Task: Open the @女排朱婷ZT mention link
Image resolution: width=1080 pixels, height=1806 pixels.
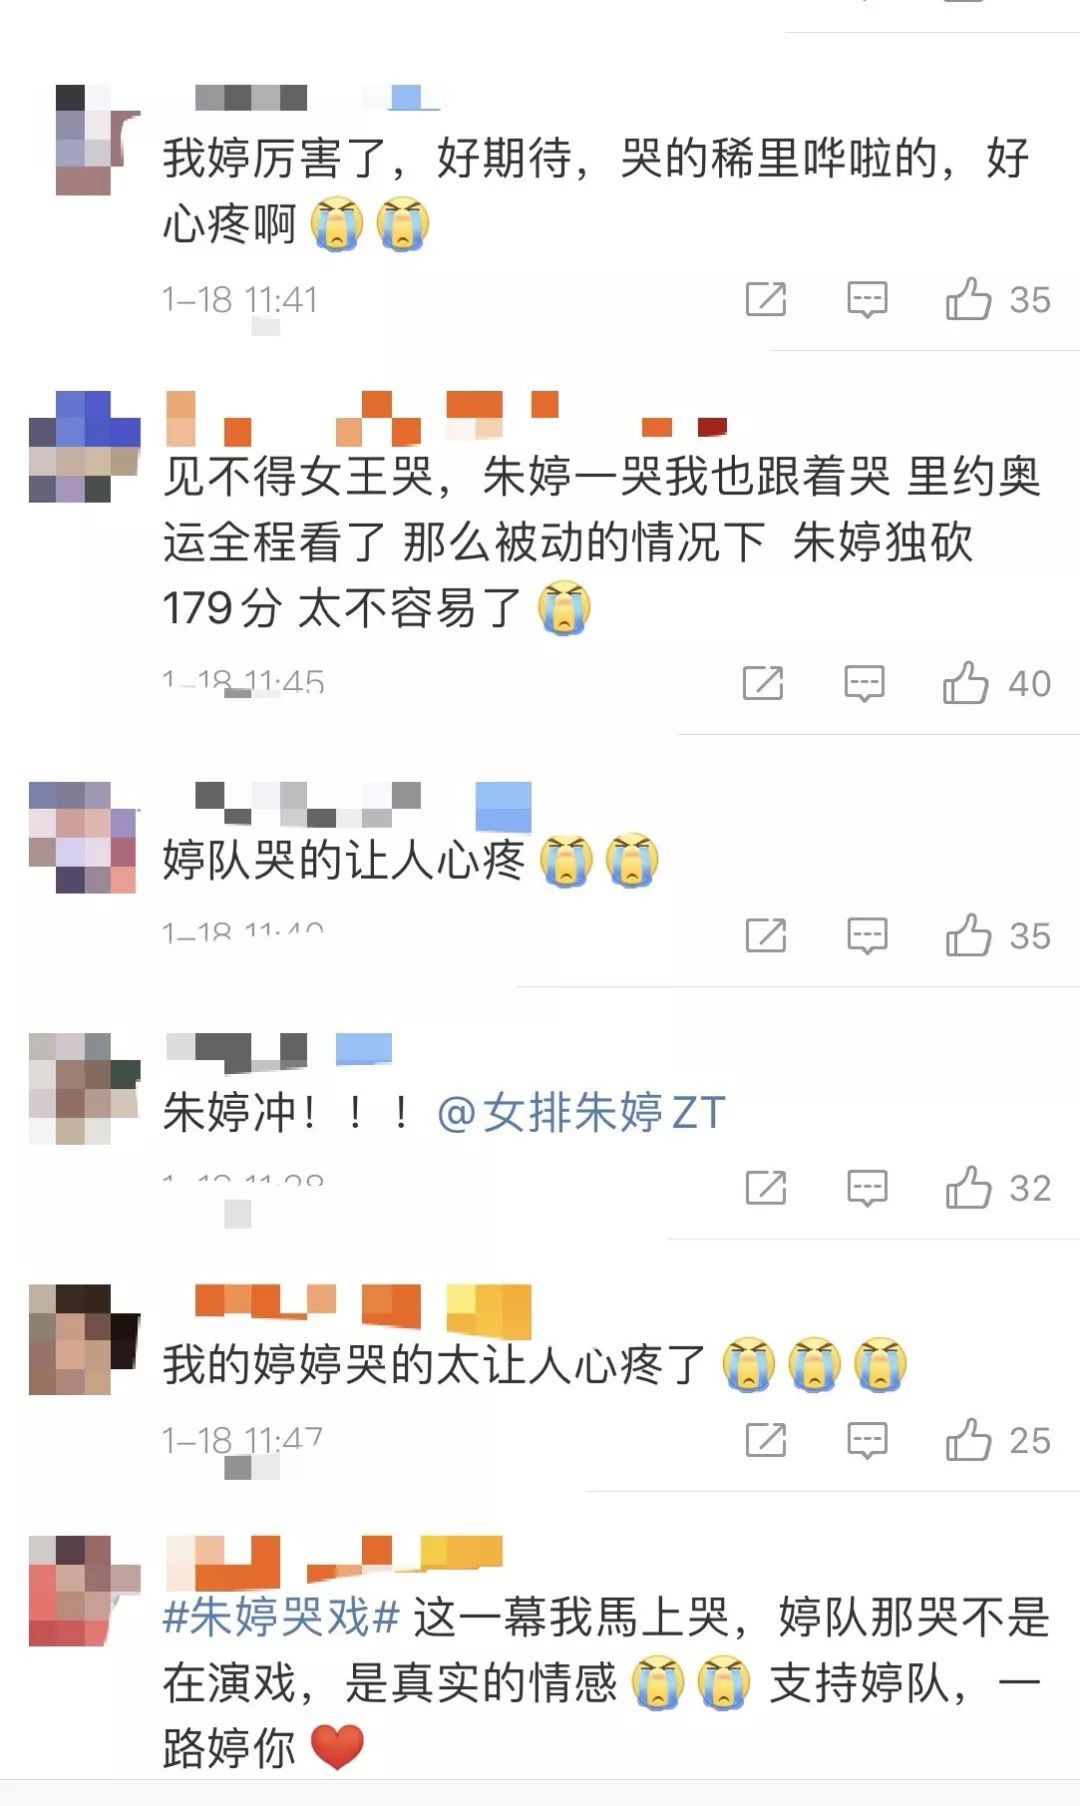Action: click(x=581, y=1112)
